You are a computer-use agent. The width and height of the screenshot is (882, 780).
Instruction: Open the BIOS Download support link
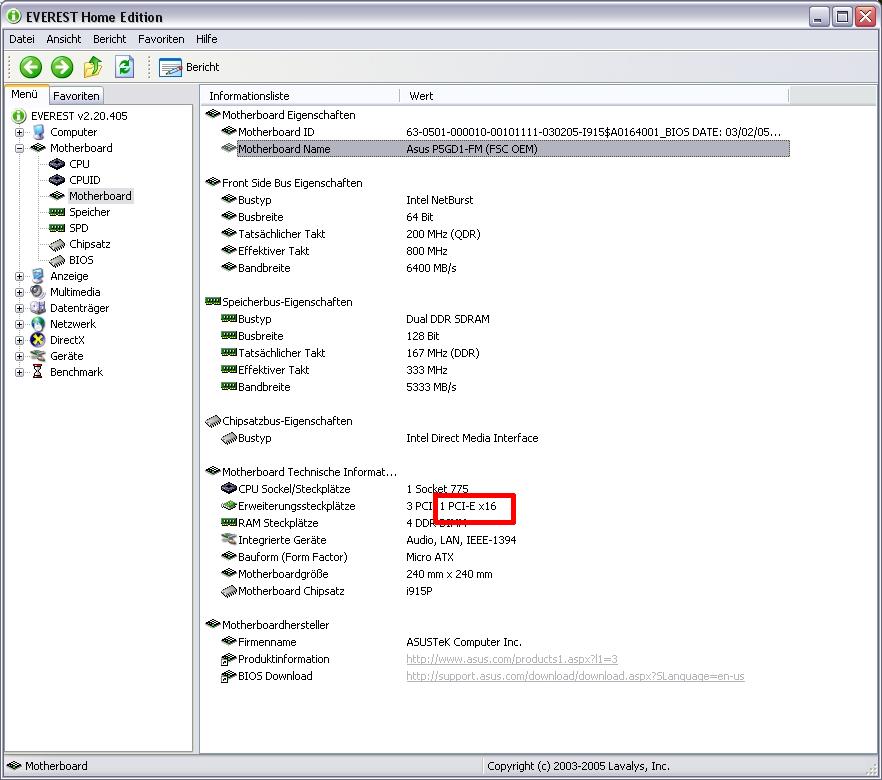pyautogui.click(x=575, y=676)
